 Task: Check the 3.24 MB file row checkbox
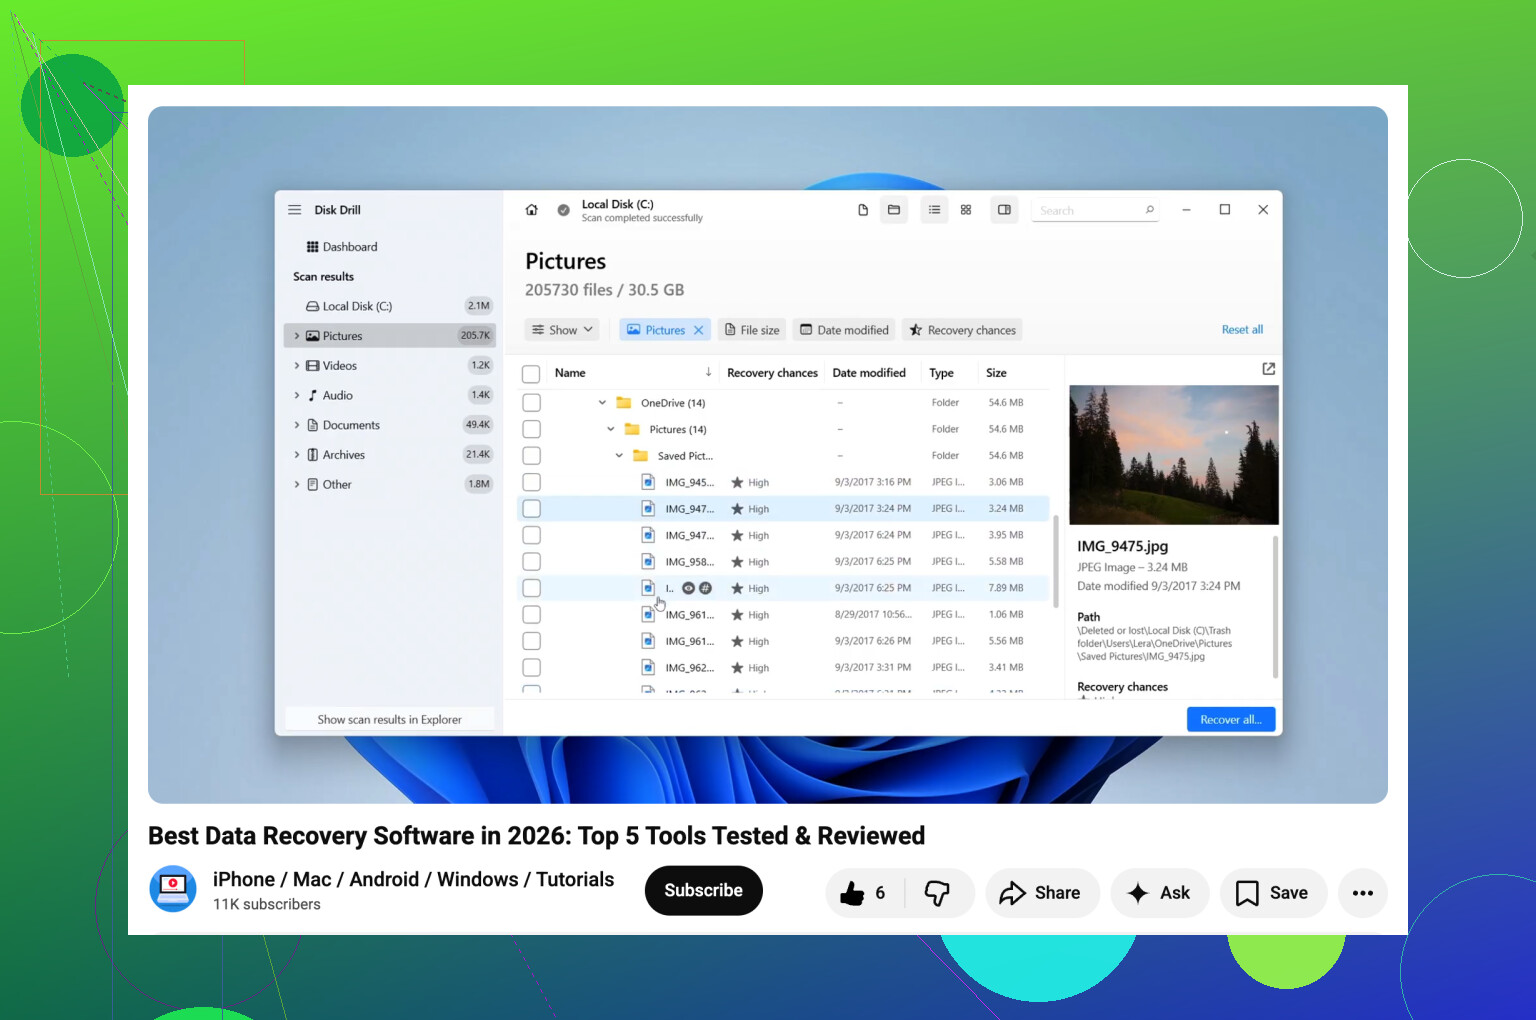pos(532,509)
